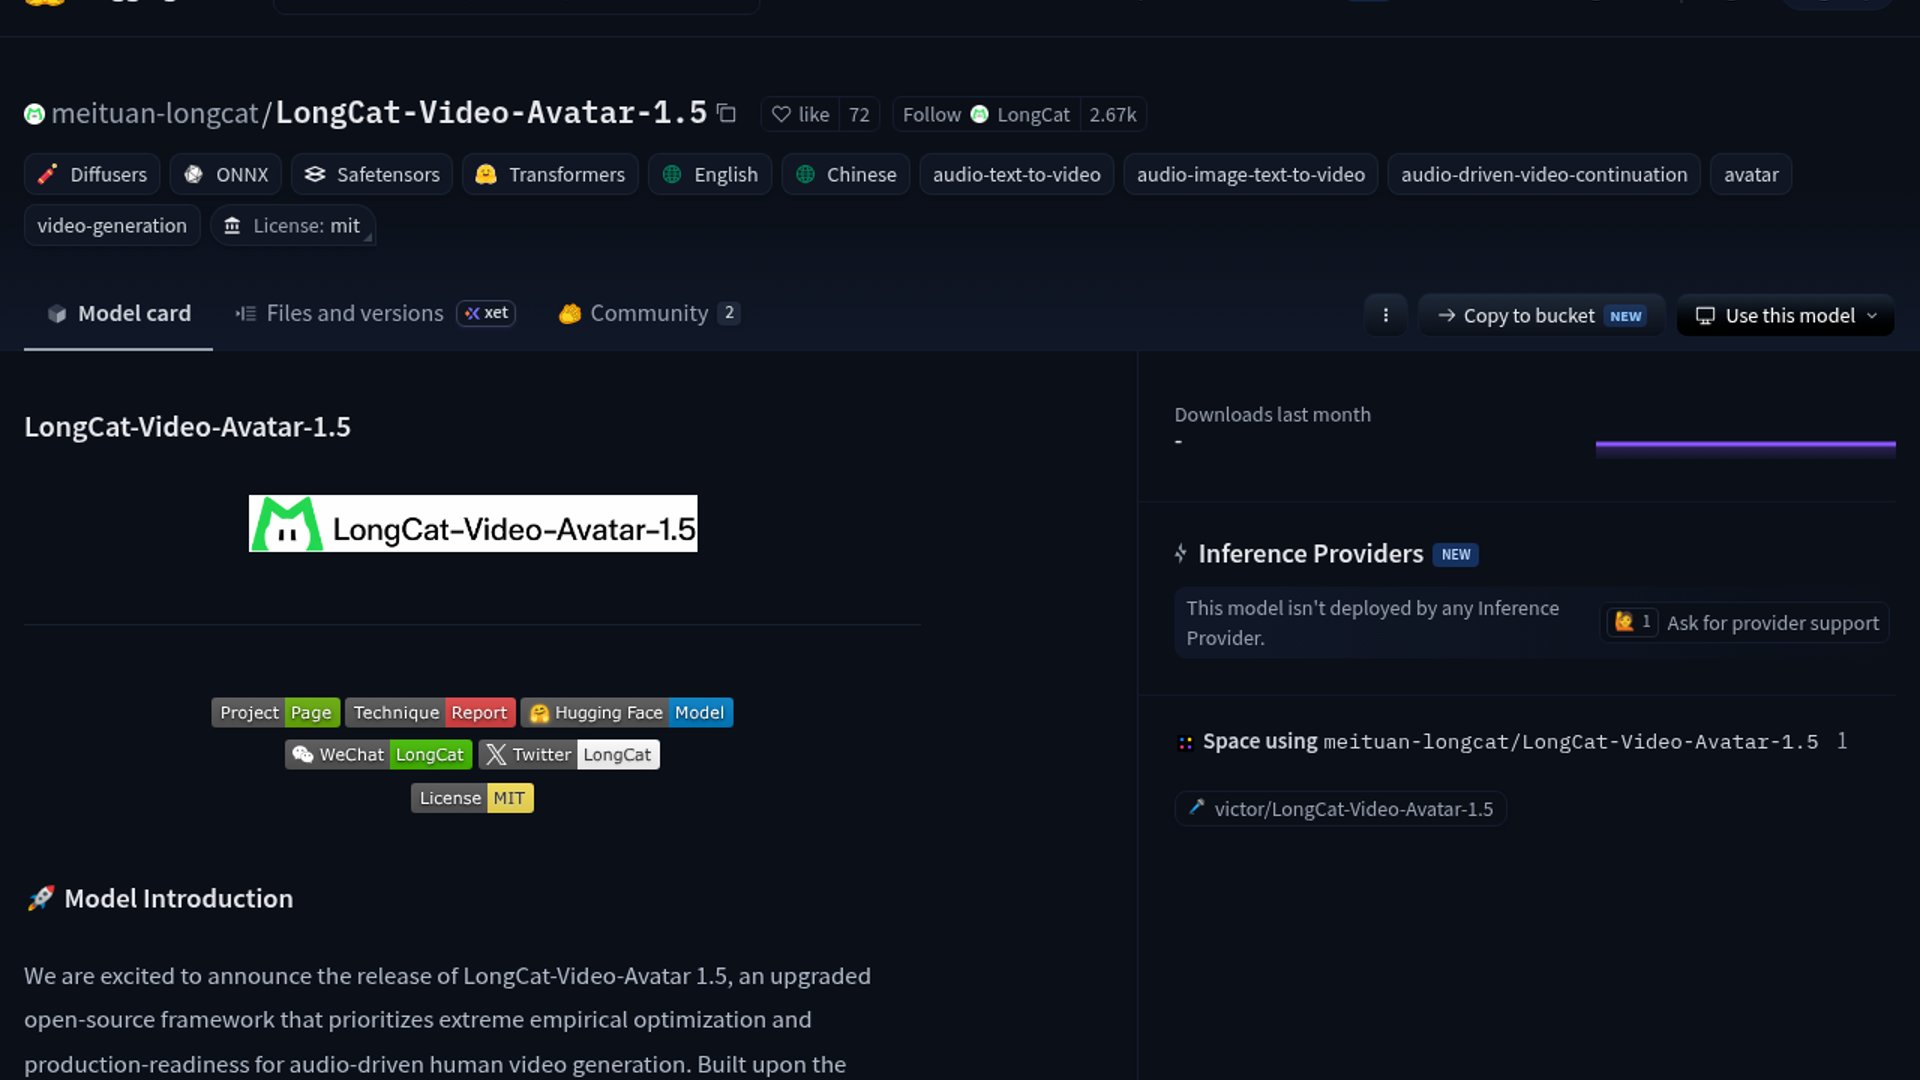Switch to the Model card tab

(118, 314)
